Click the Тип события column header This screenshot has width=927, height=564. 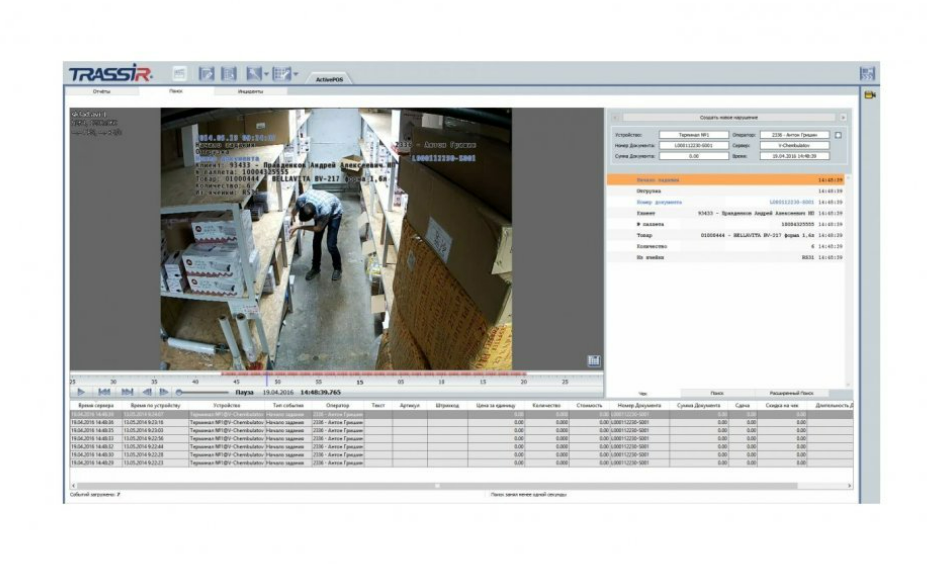(287, 406)
